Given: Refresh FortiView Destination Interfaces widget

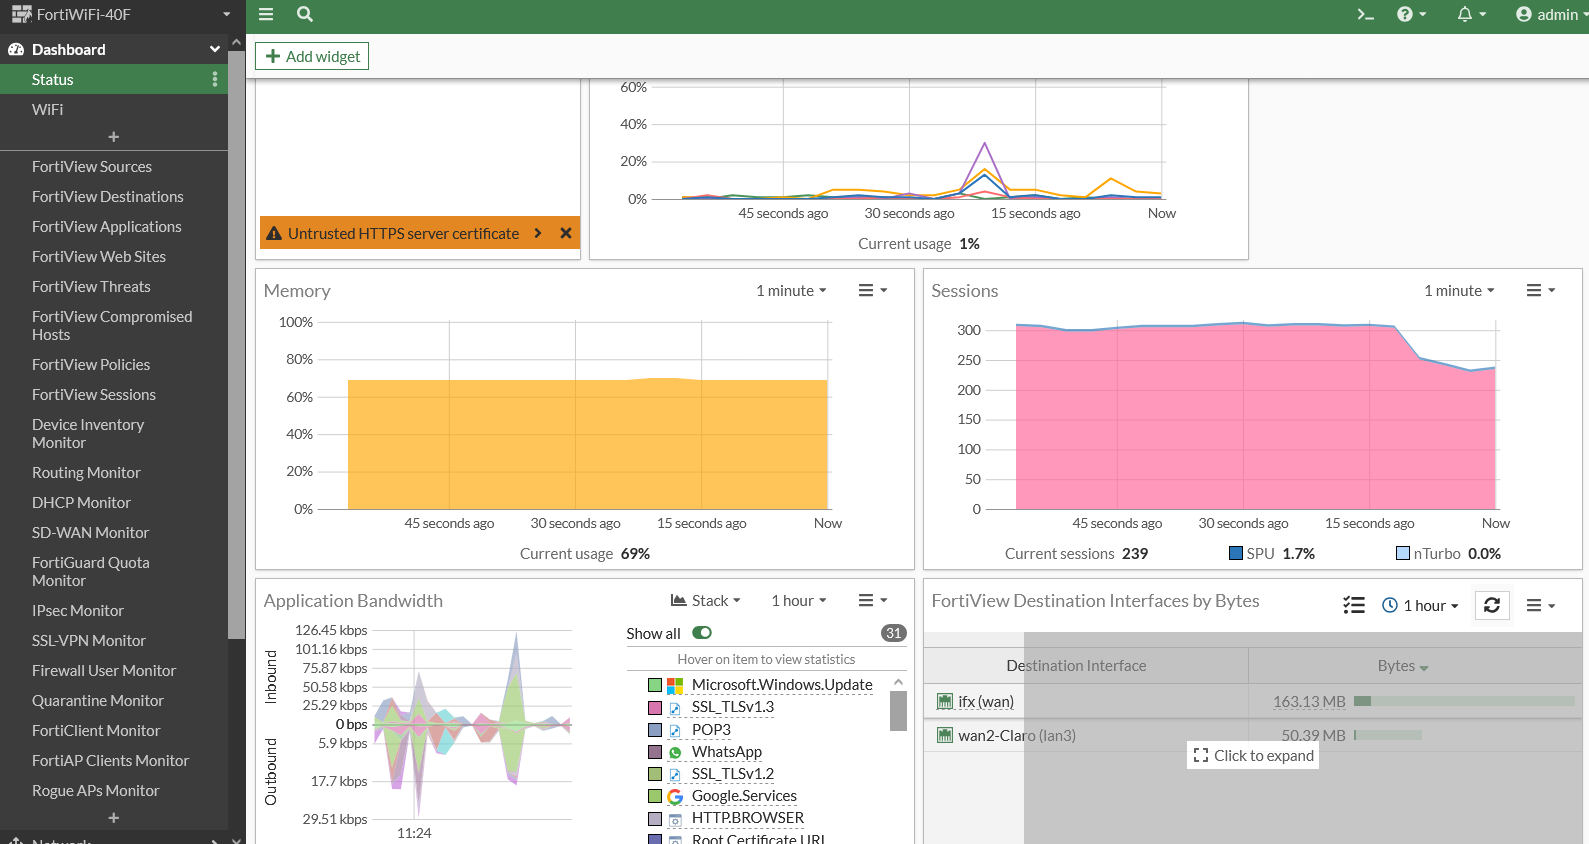Looking at the screenshot, I should coord(1492,605).
